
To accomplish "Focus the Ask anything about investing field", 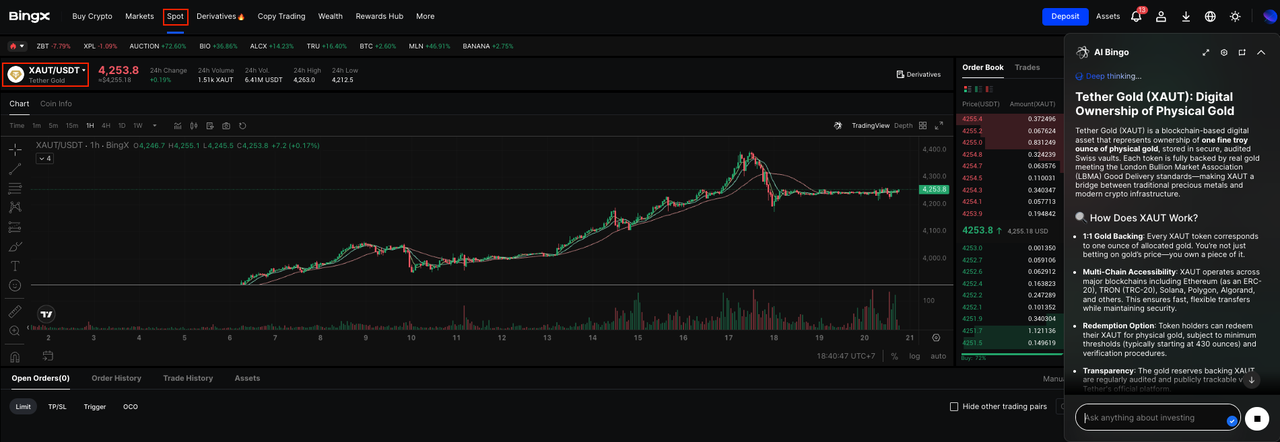I will (x=1150, y=417).
